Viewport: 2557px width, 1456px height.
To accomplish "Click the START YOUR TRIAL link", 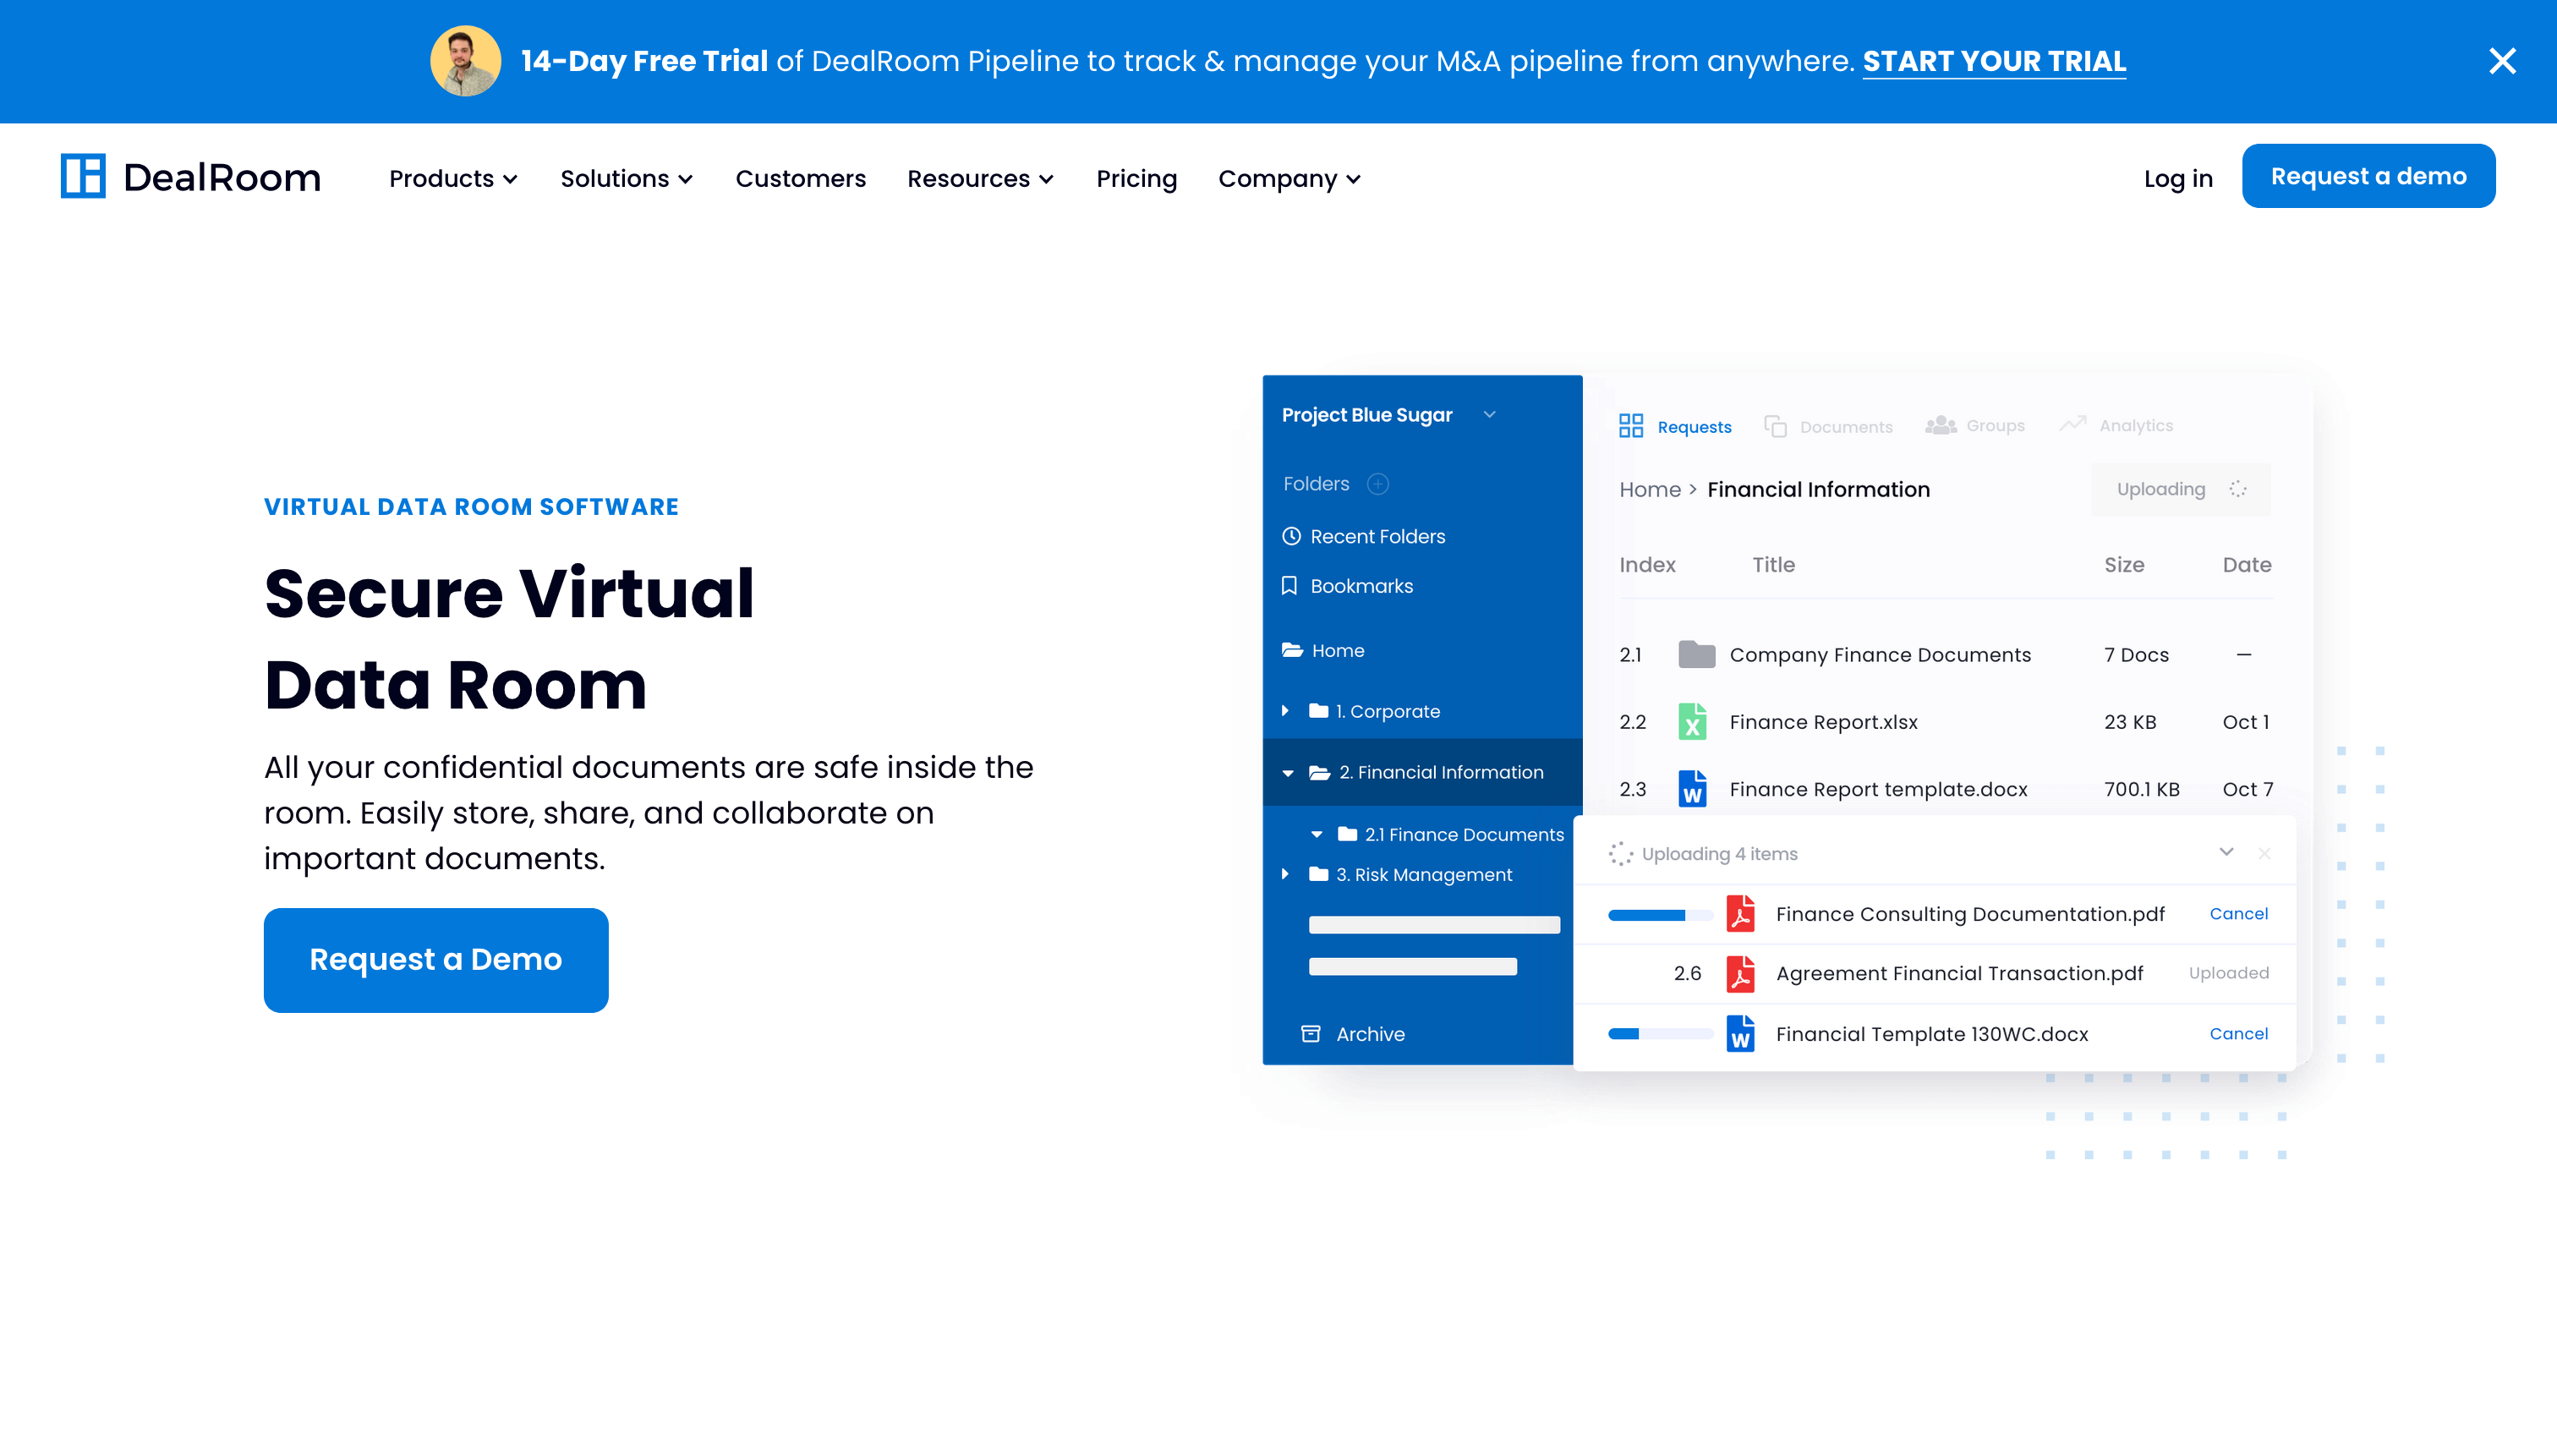I will 1994,61.
